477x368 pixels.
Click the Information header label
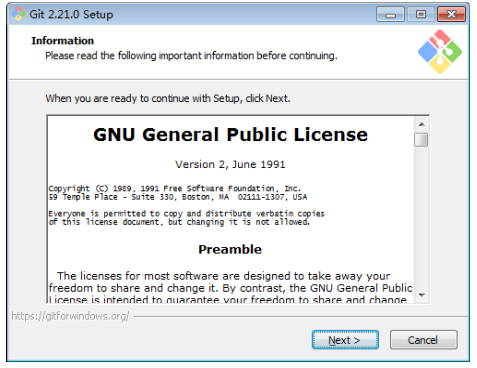[x=63, y=41]
